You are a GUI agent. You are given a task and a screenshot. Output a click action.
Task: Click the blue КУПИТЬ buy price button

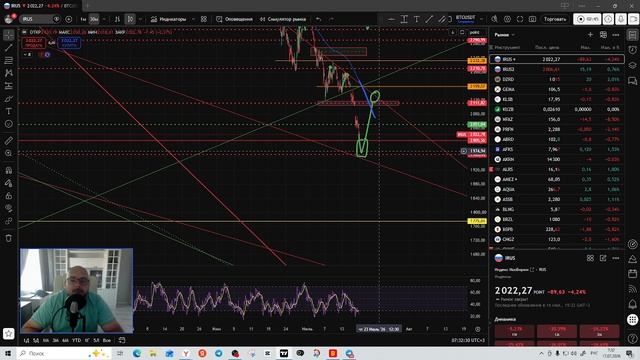pyautogui.click(x=69, y=42)
